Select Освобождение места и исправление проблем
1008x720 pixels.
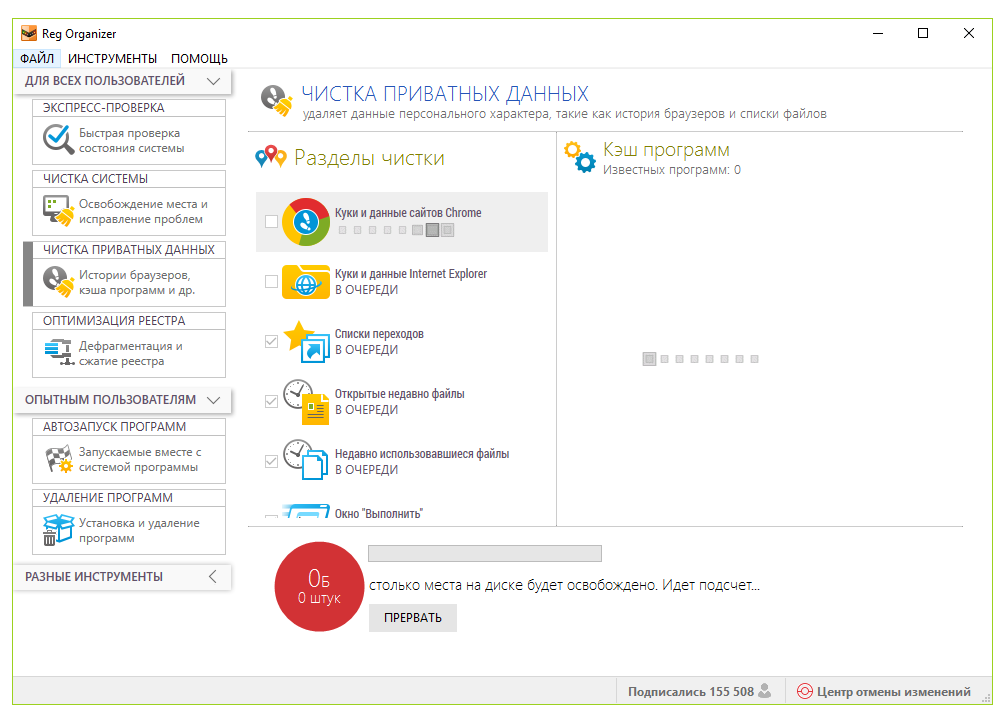tap(143, 212)
